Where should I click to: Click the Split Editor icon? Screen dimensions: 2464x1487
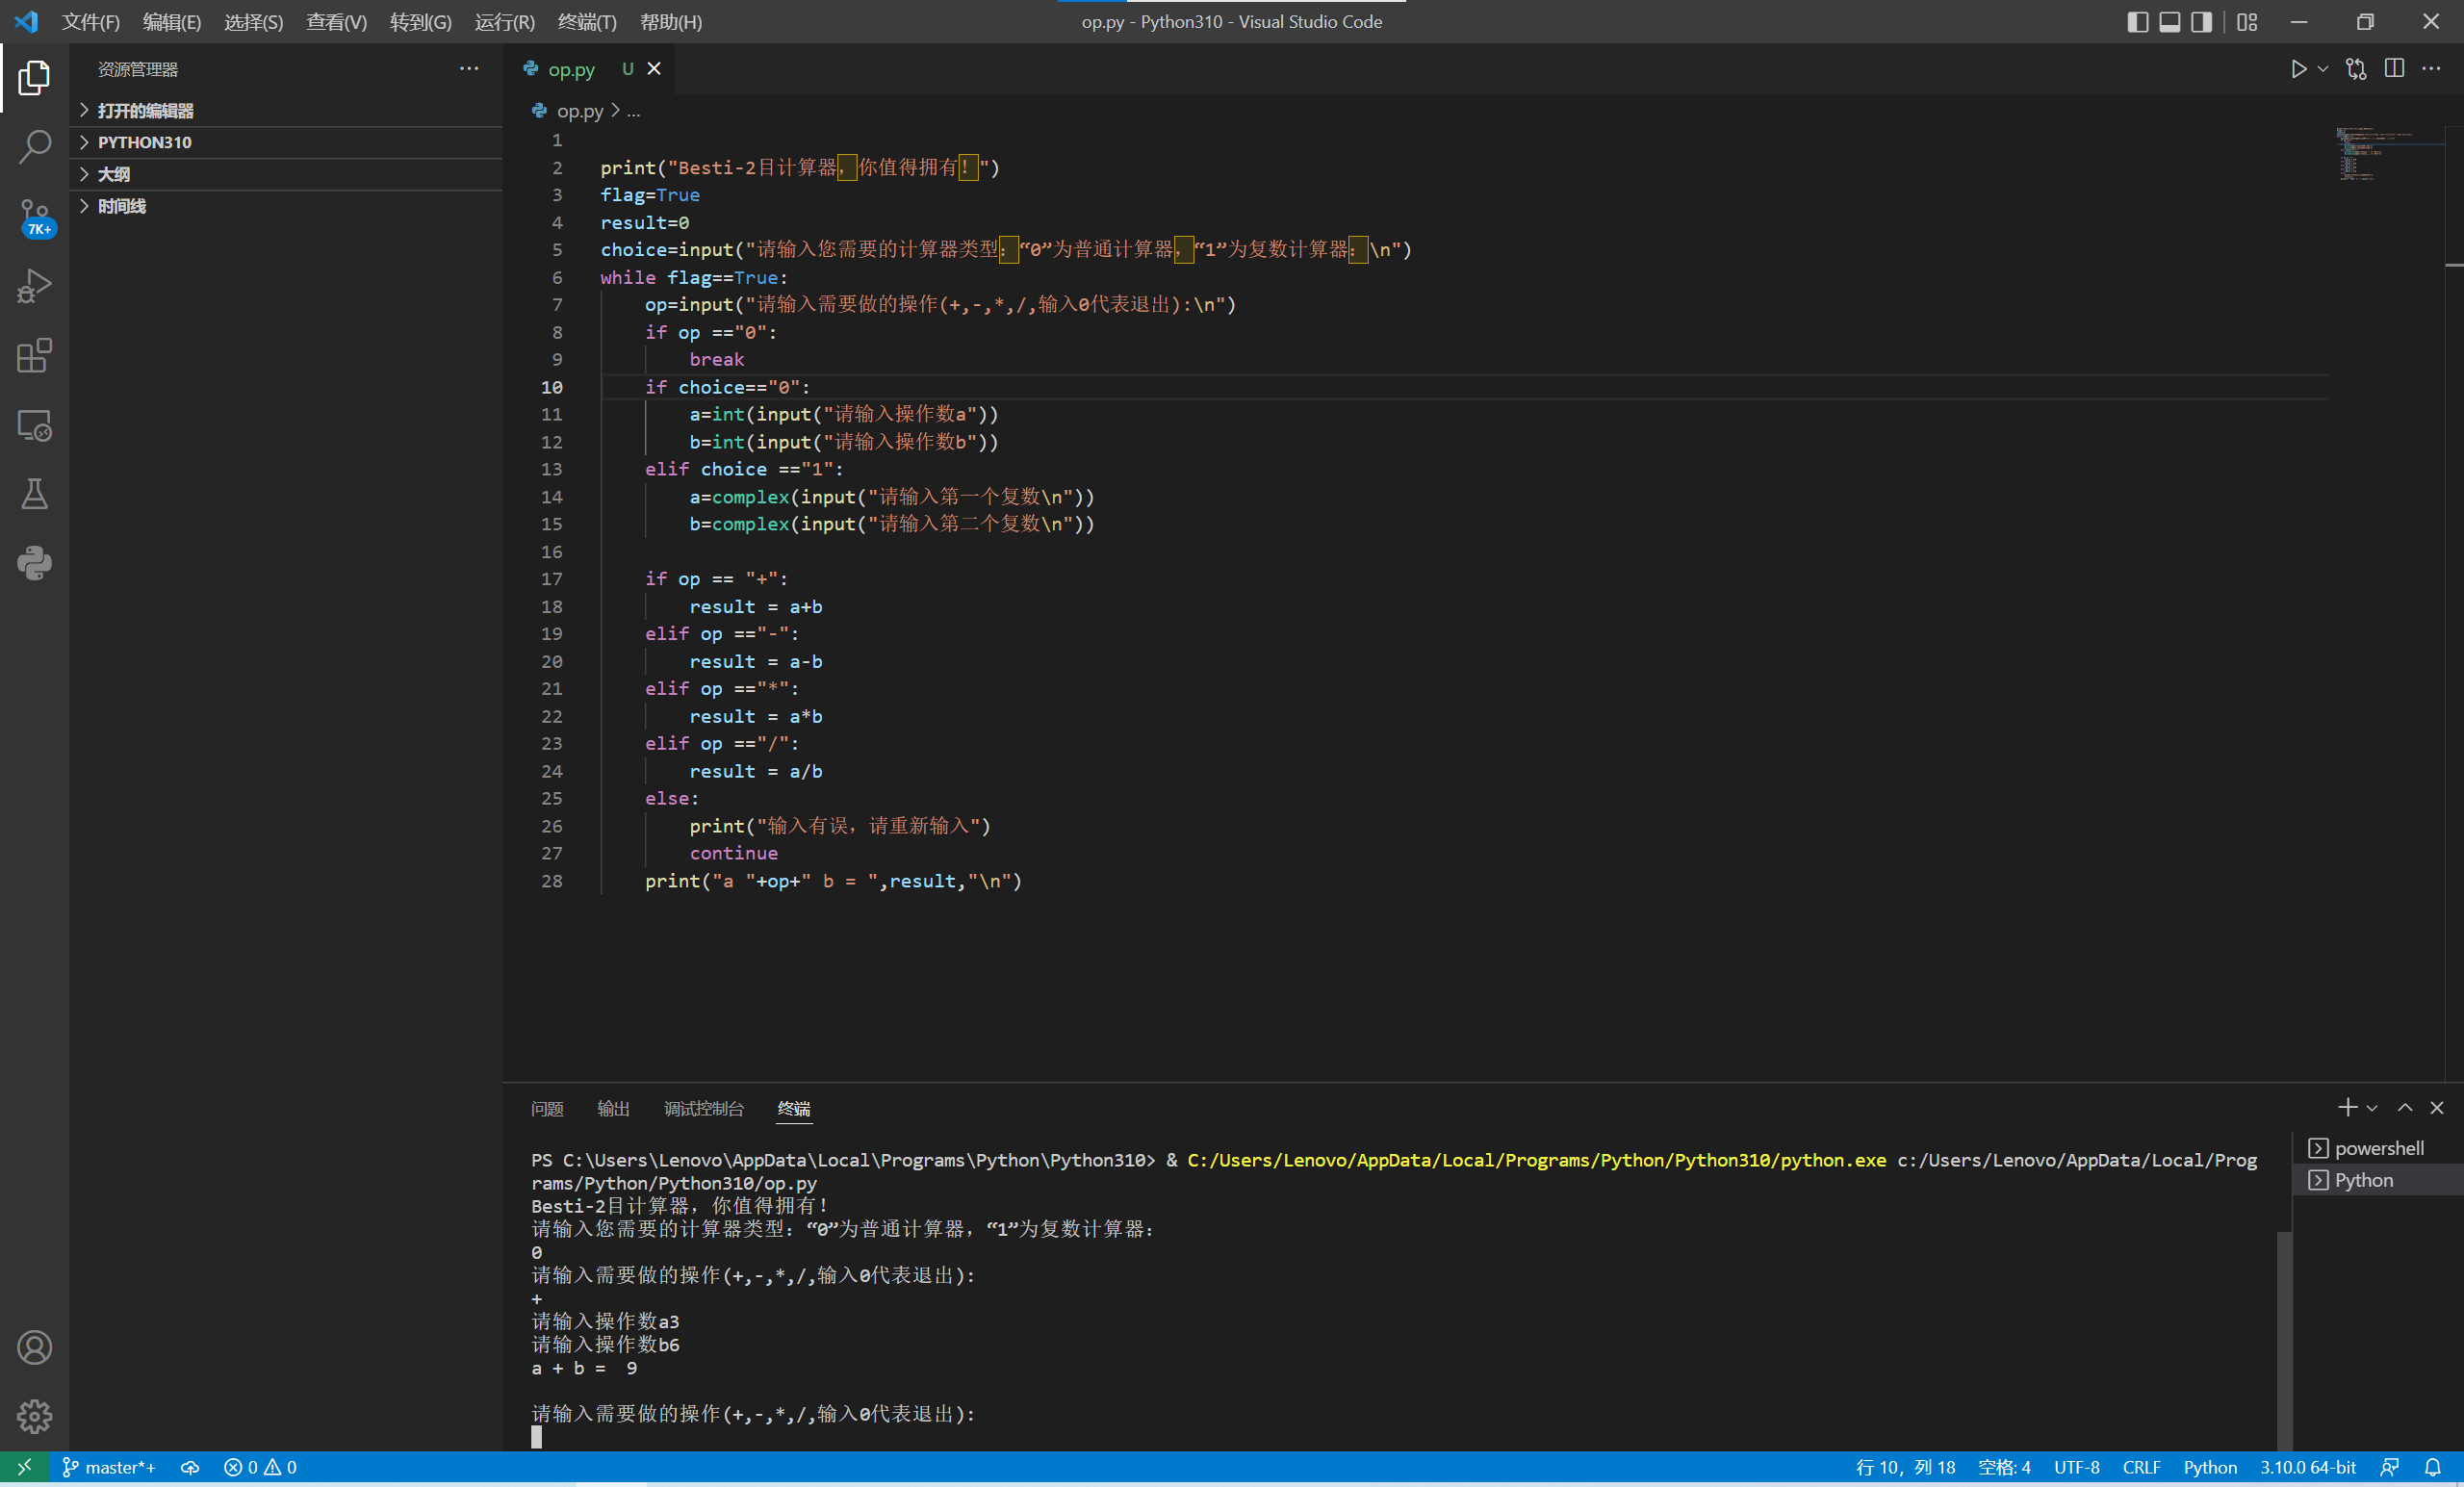click(x=2394, y=69)
